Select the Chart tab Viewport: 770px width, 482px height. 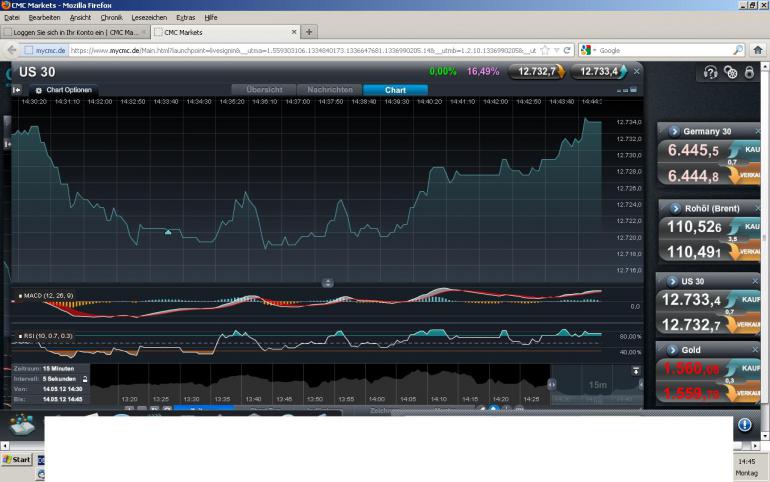click(395, 90)
